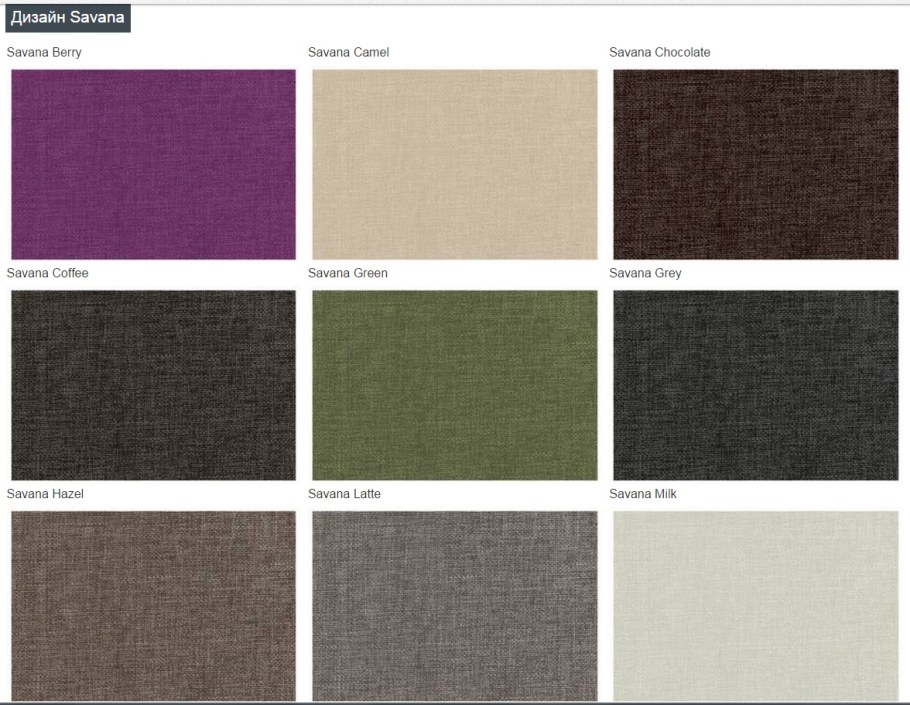Pick the Savana Latte fabric swatch
This screenshot has width=910, height=705.
click(x=455, y=606)
